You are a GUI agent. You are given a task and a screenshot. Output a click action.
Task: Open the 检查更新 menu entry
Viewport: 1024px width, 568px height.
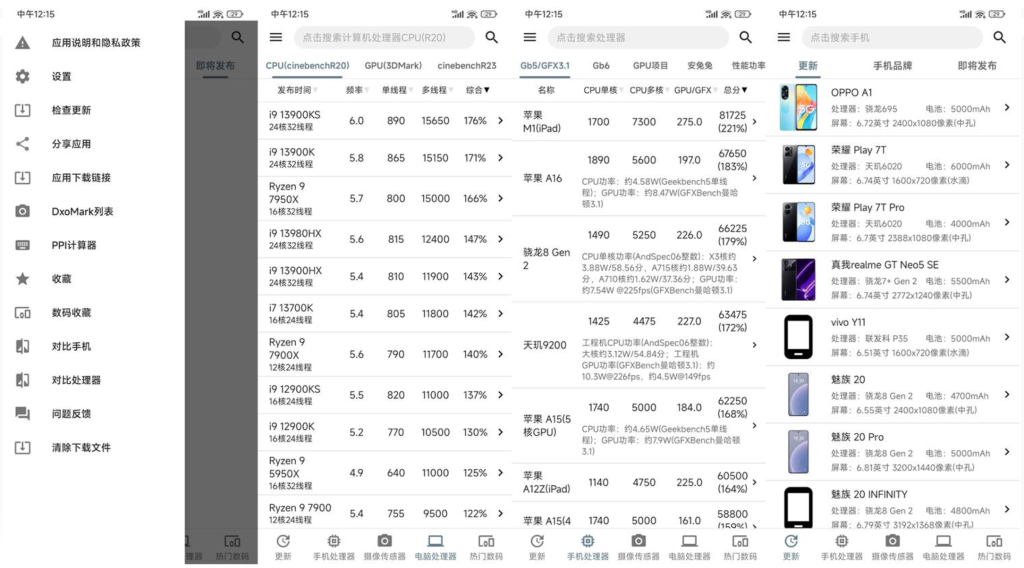pos(71,110)
